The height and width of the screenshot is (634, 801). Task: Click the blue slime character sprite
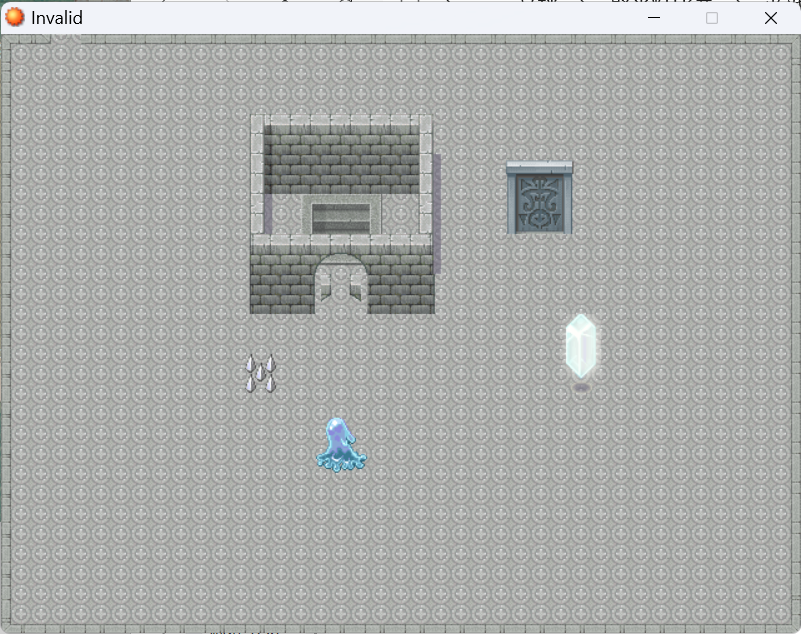tap(341, 444)
